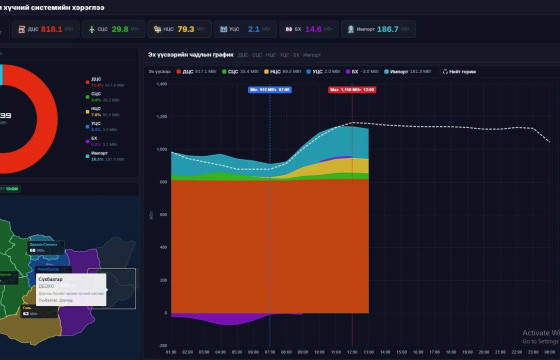Click the purple negative БХ area below zero

pyautogui.click(x=229, y=319)
